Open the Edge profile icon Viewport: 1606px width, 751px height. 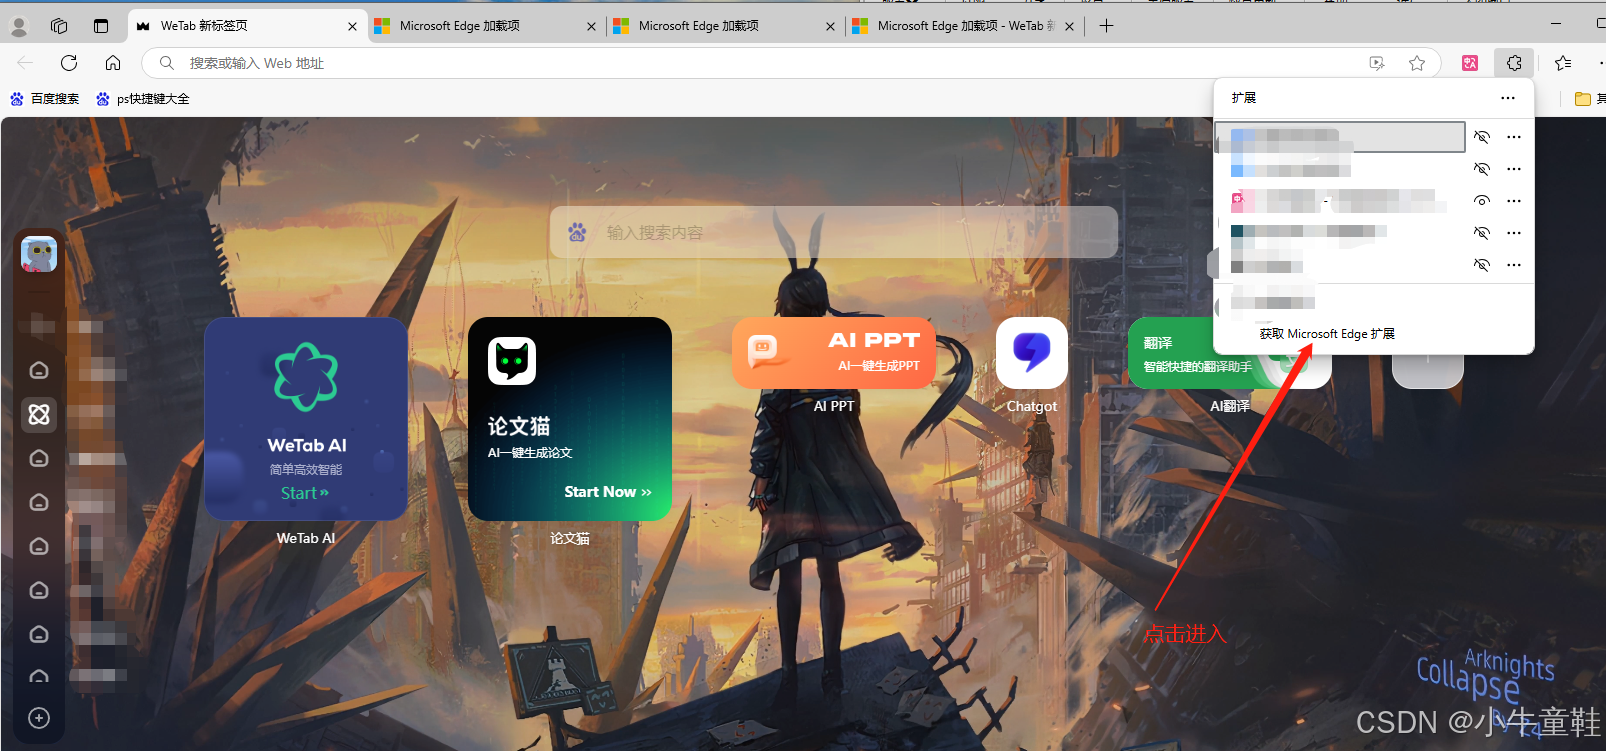point(19,26)
